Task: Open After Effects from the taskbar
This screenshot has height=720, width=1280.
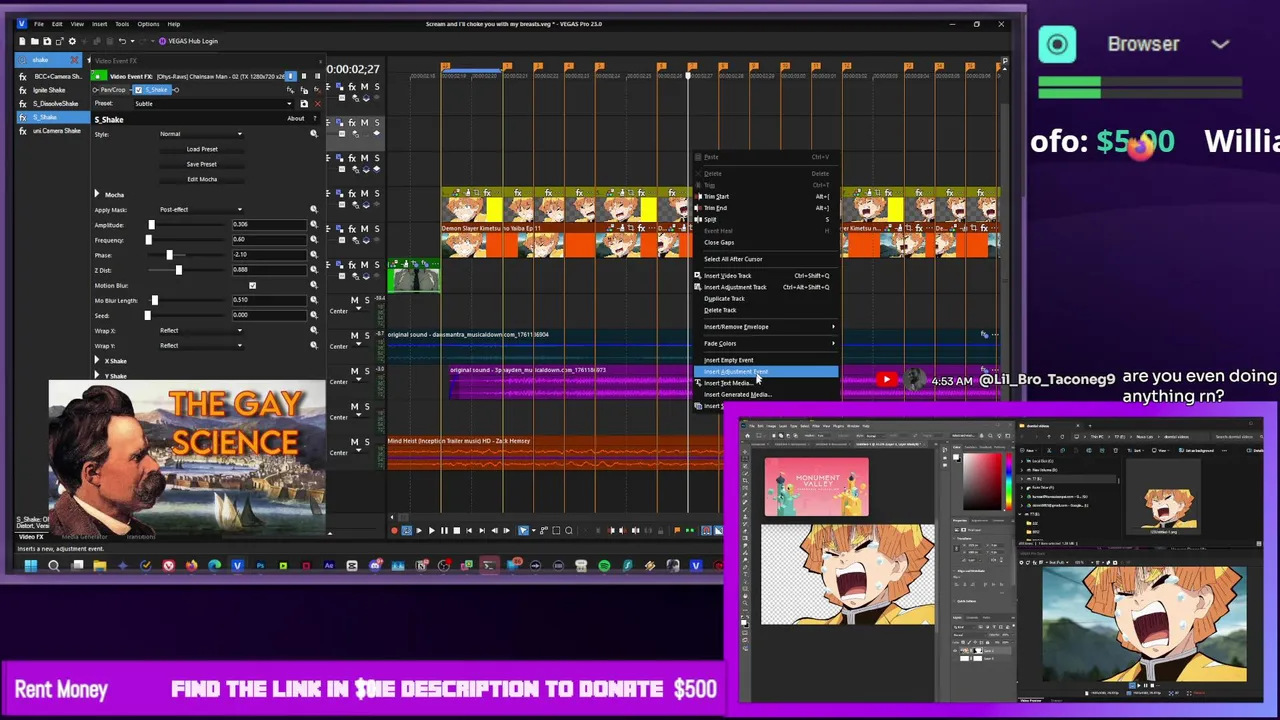Action: [x=329, y=566]
